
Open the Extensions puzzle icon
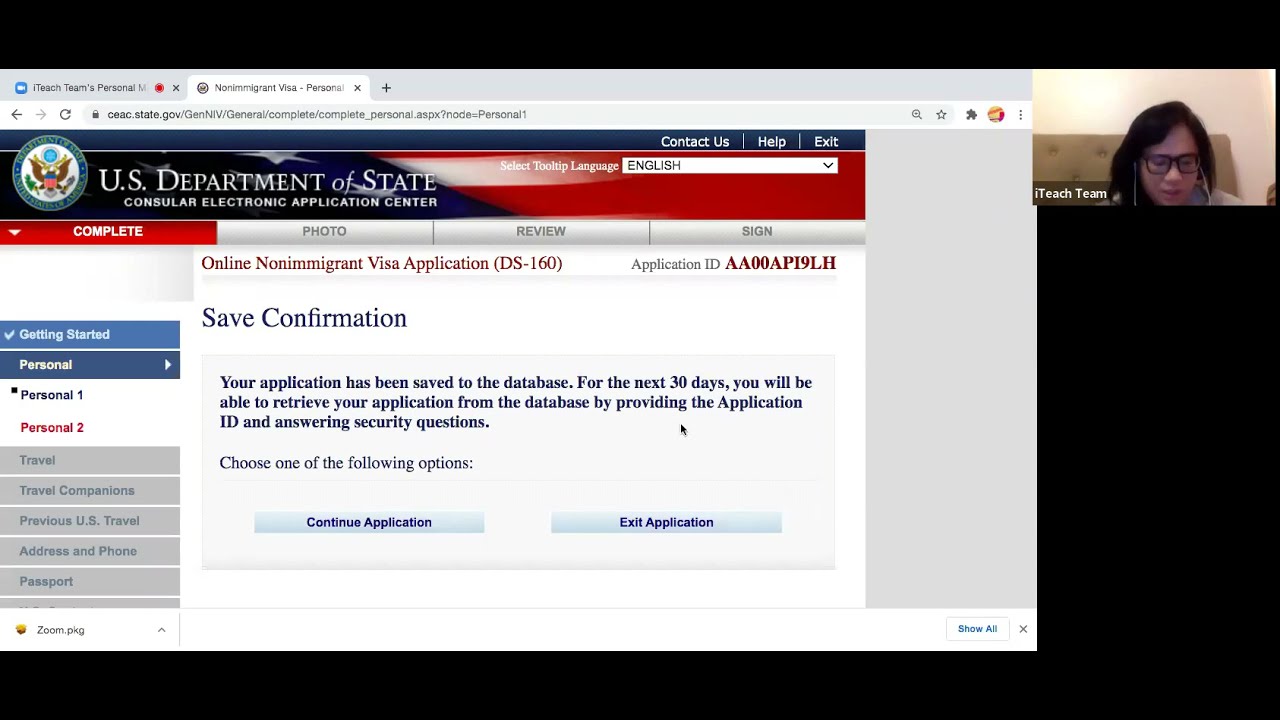click(971, 114)
